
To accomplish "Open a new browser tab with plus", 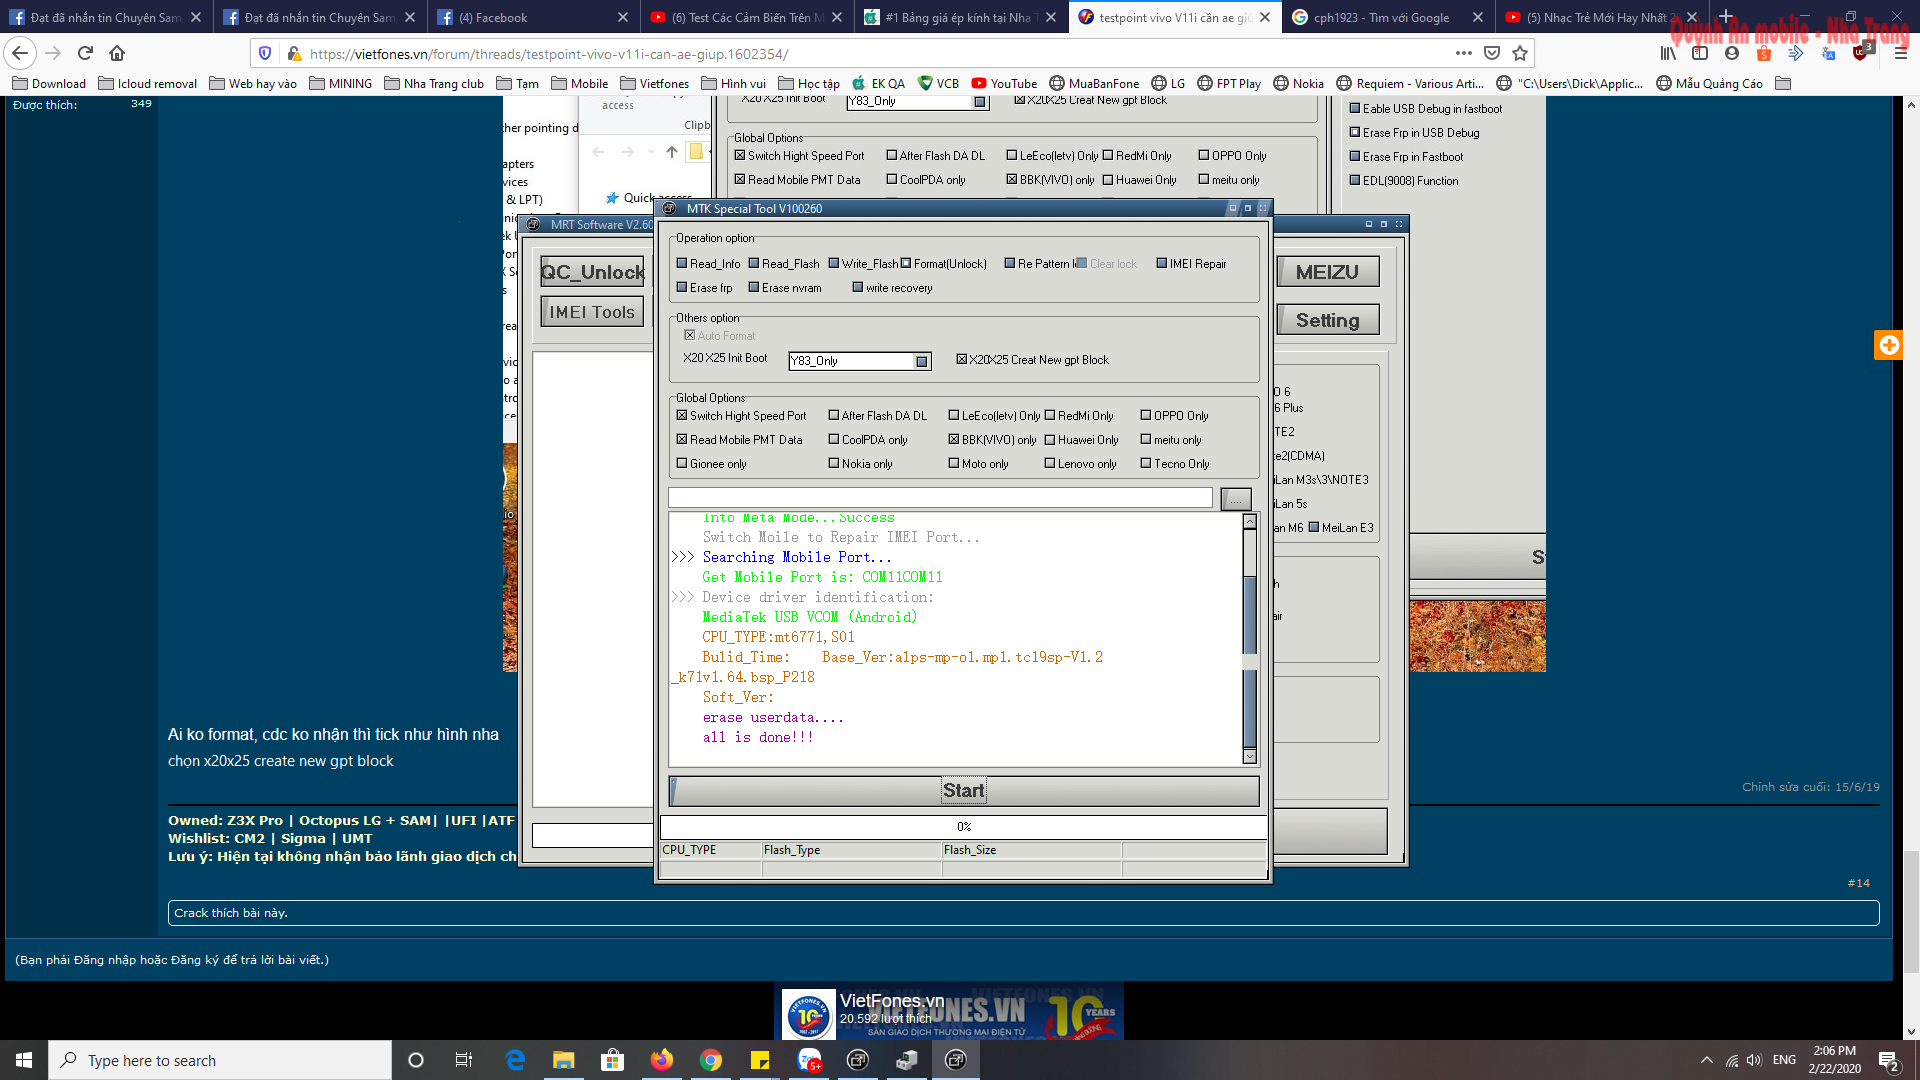I will click(x=1726, y=17).
